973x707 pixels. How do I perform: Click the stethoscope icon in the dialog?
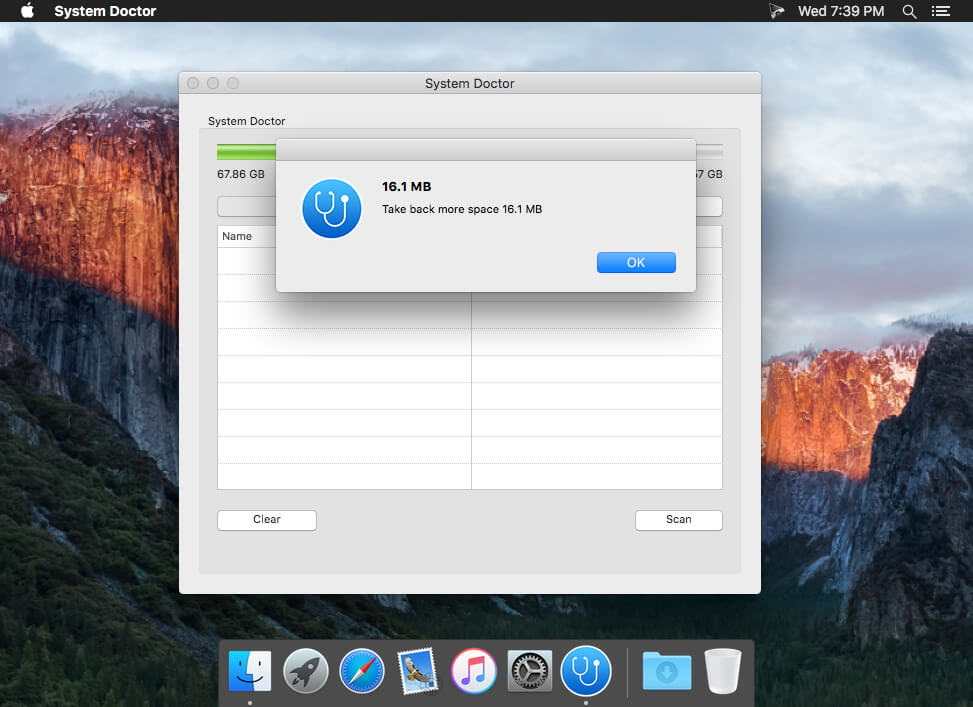tap(332, 209)
